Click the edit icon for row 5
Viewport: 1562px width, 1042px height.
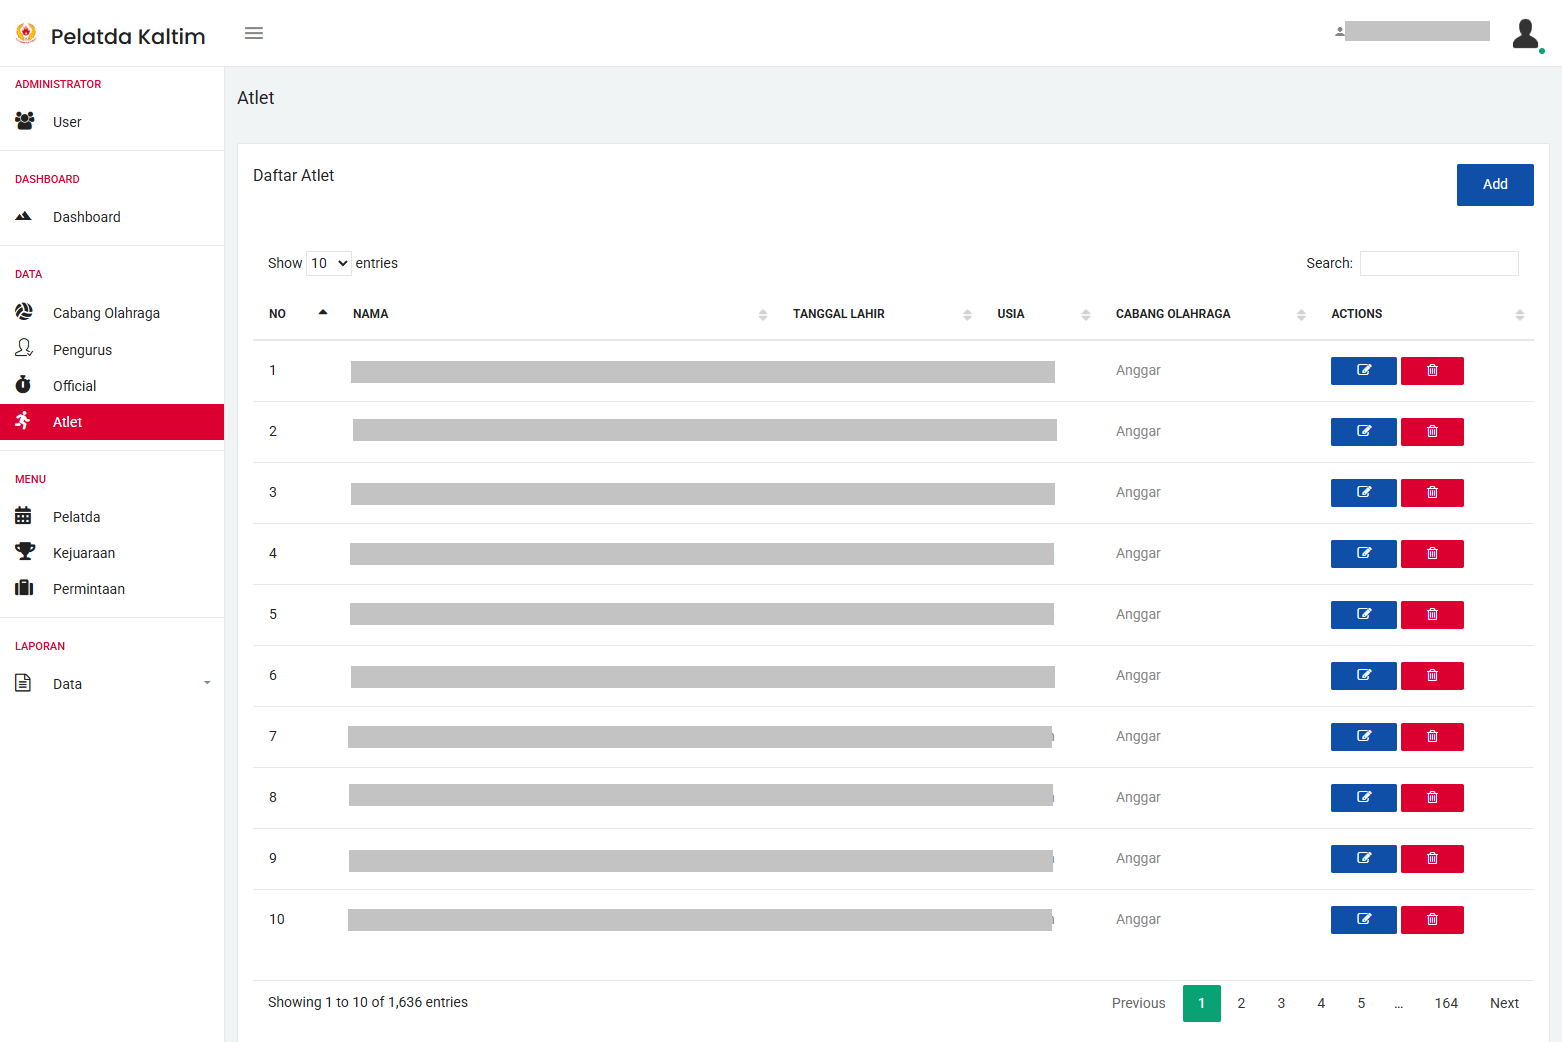tap(1363, 615)
